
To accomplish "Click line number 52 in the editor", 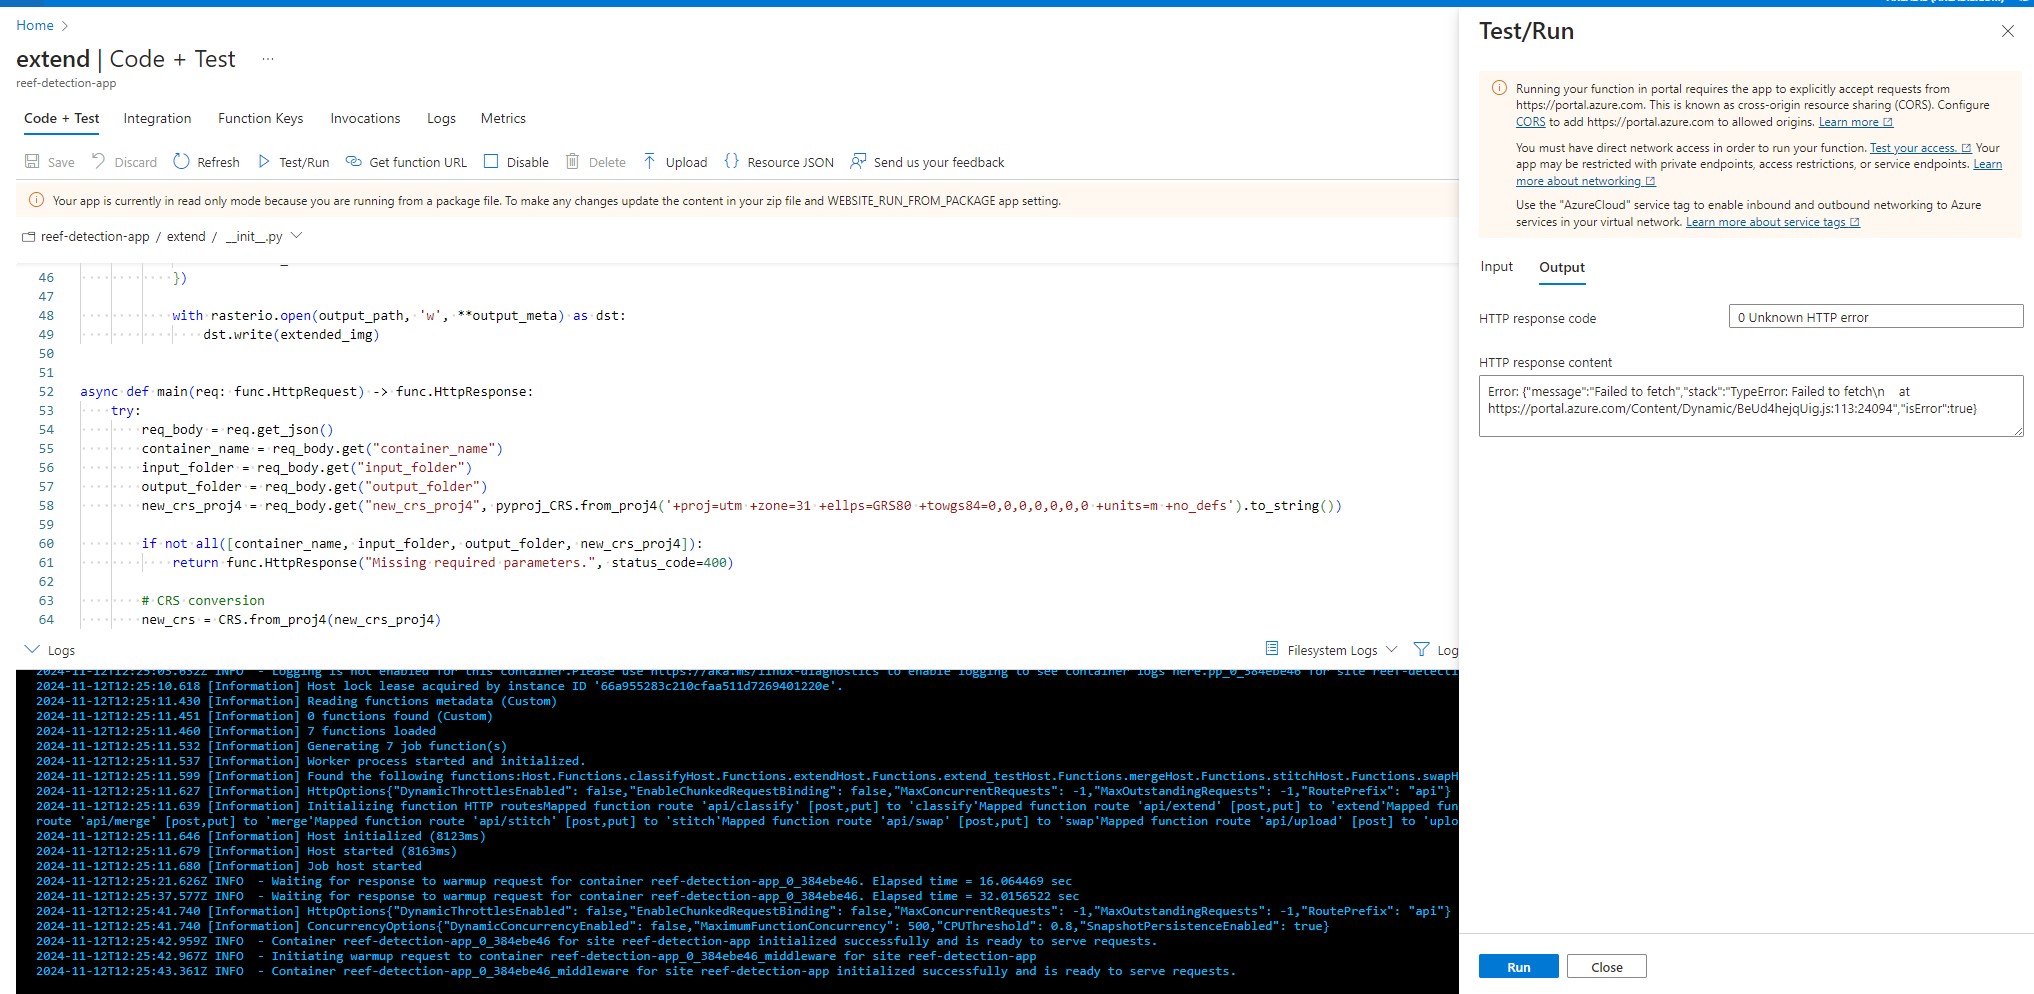I will click(x=46, y=392).
